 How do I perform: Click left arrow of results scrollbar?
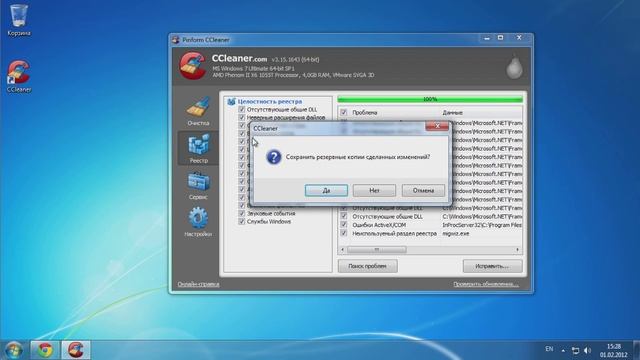tap(342, 249)
